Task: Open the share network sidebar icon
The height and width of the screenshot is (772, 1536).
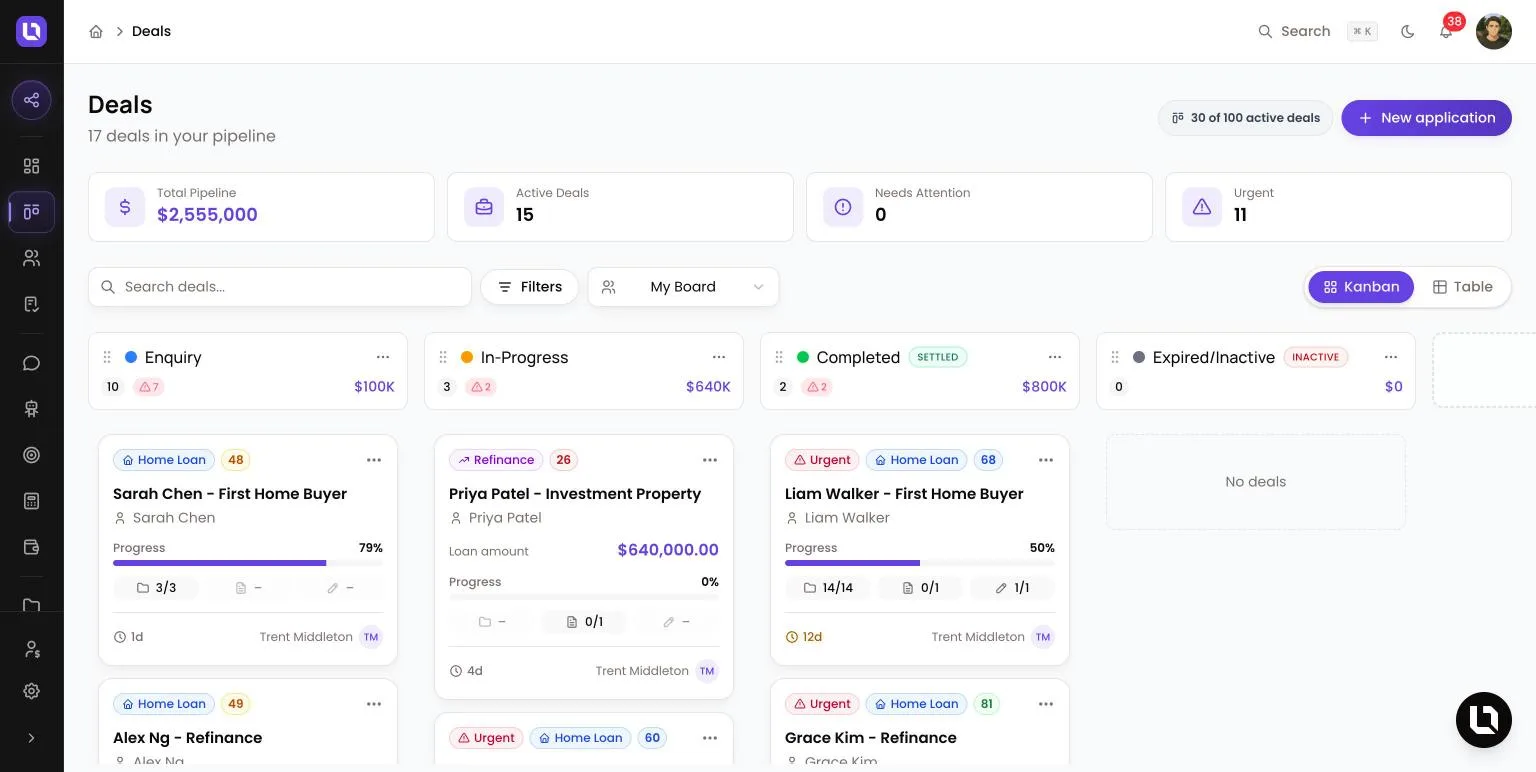Action: tap(31, 100)
